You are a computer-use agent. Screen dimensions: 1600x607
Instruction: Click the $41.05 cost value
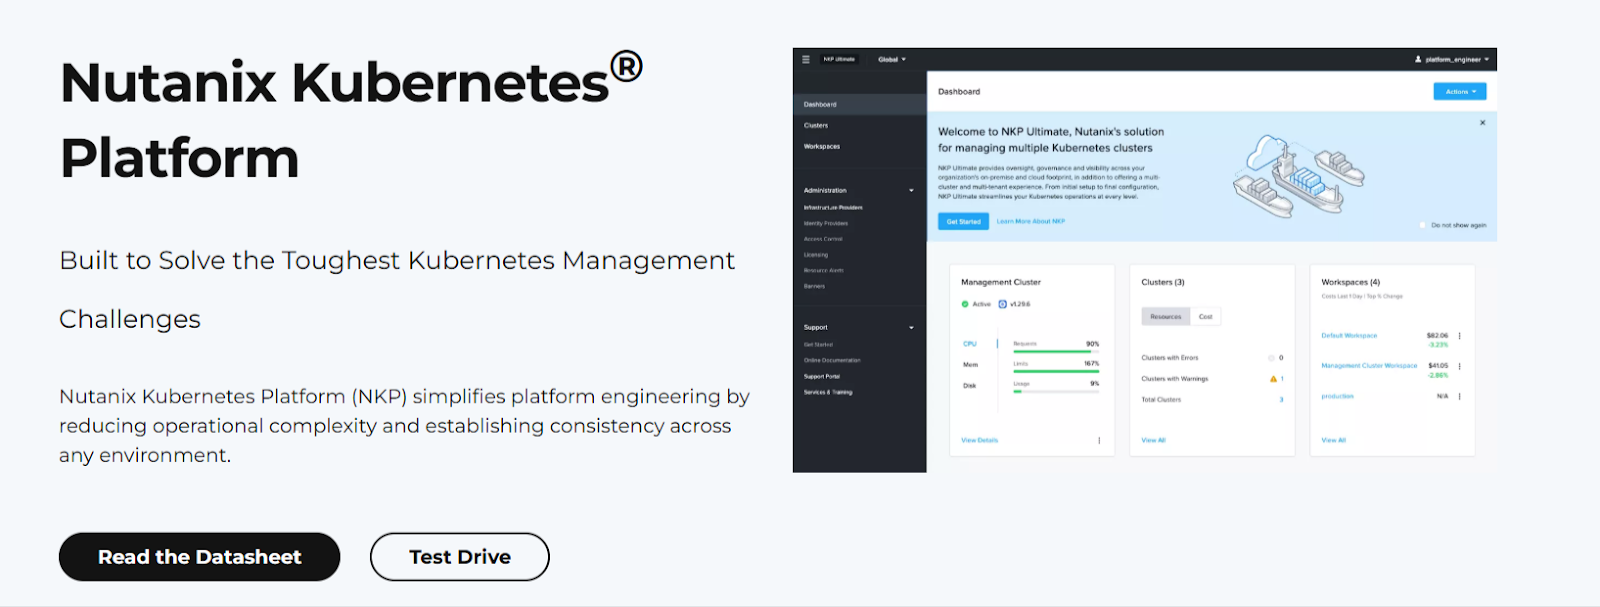[1438, 366]
